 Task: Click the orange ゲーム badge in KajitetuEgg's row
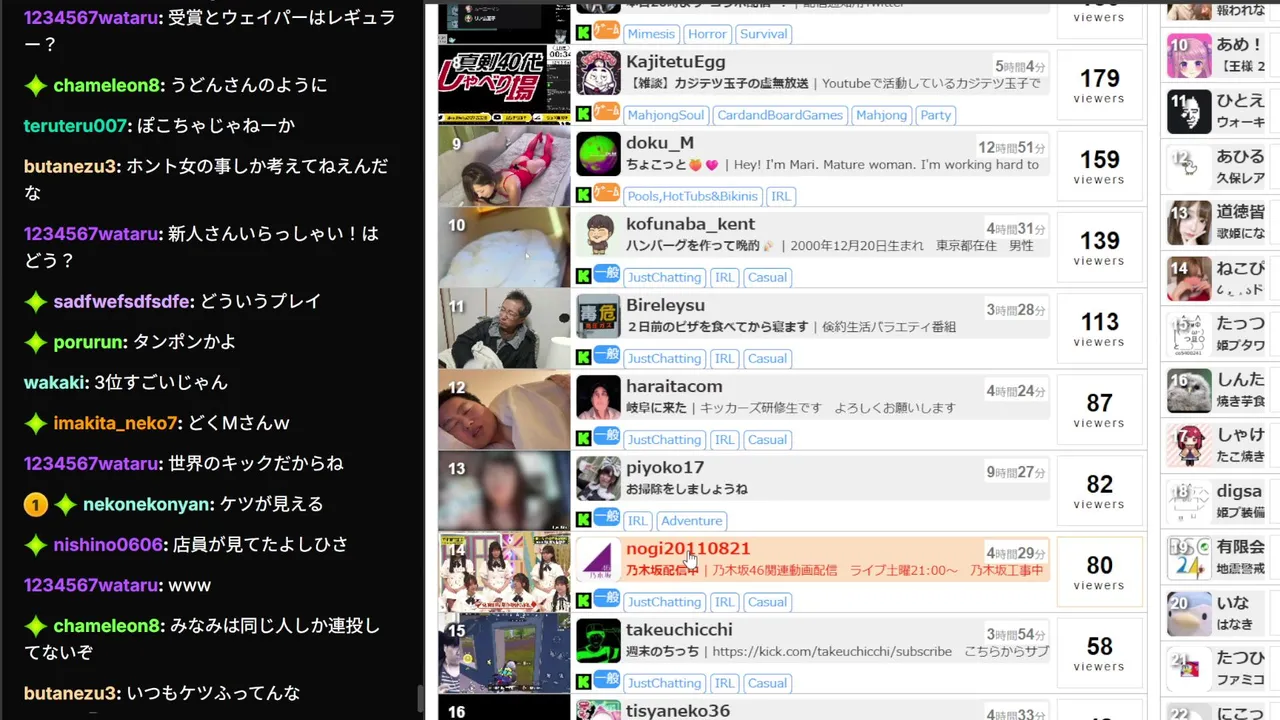[607, 111]
